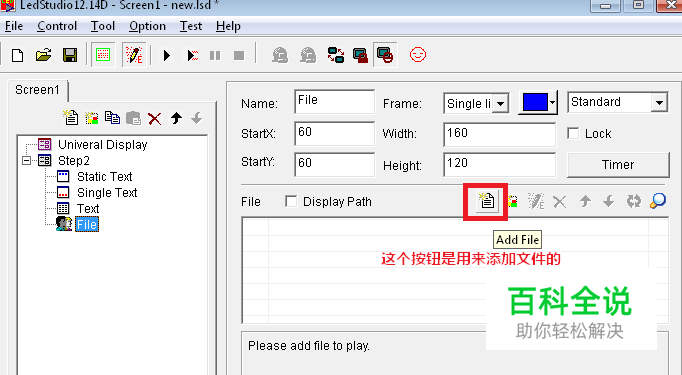682x375 pixels.
Task: Click the Add File button
Action: pyautogui.click(x=486, y=201)
